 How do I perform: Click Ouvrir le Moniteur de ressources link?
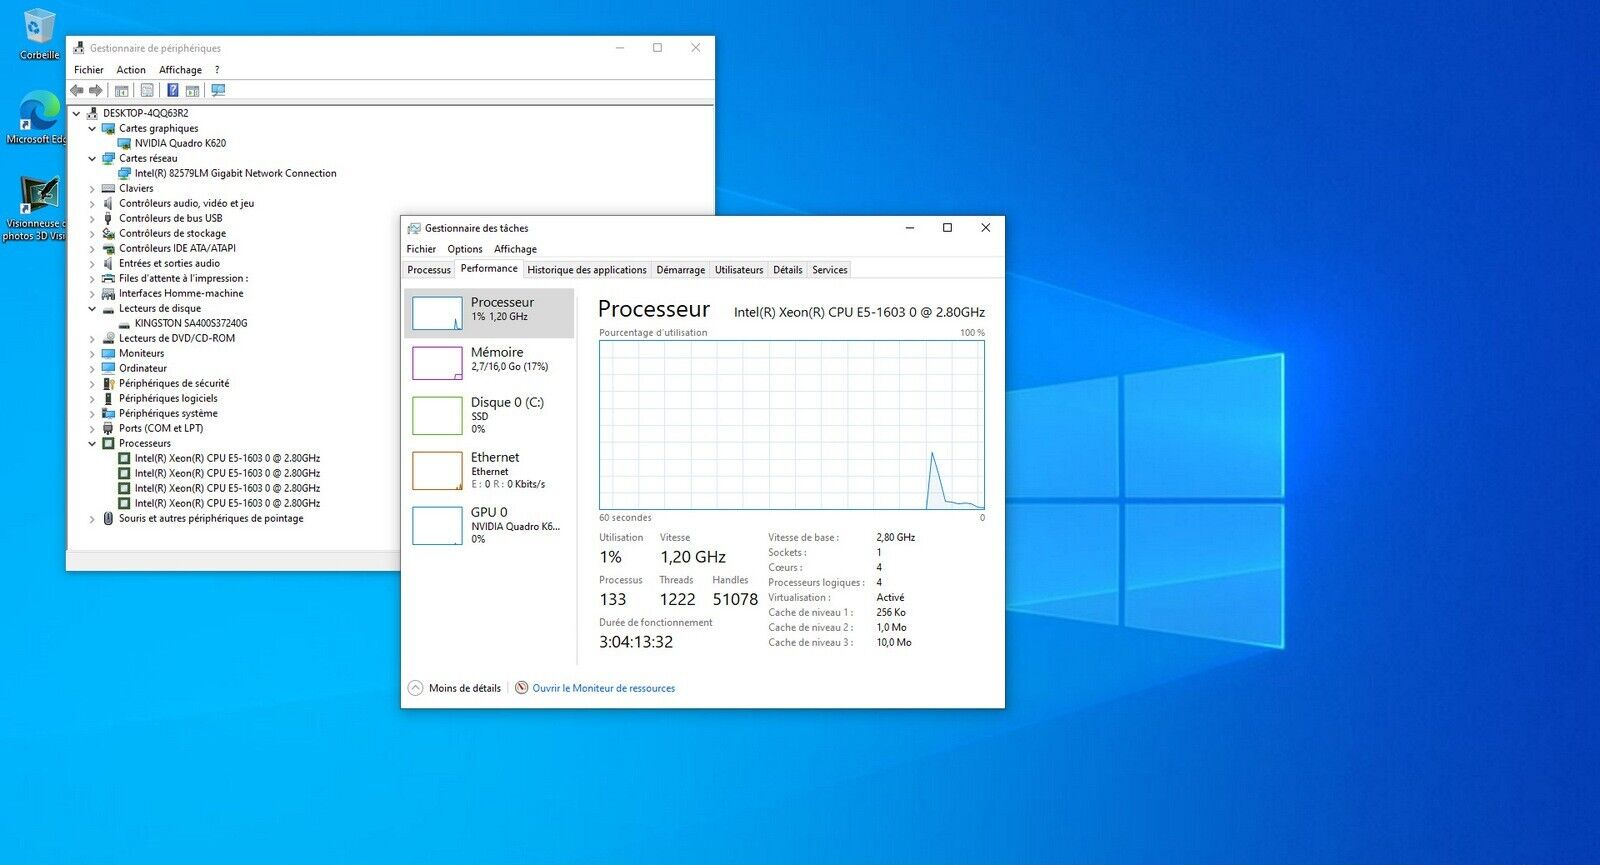[x=604, y=688]
